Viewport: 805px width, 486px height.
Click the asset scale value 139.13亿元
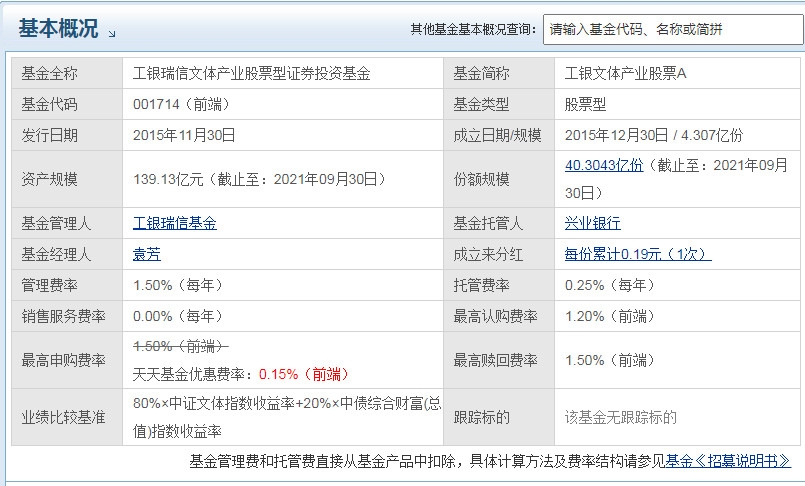169,179
